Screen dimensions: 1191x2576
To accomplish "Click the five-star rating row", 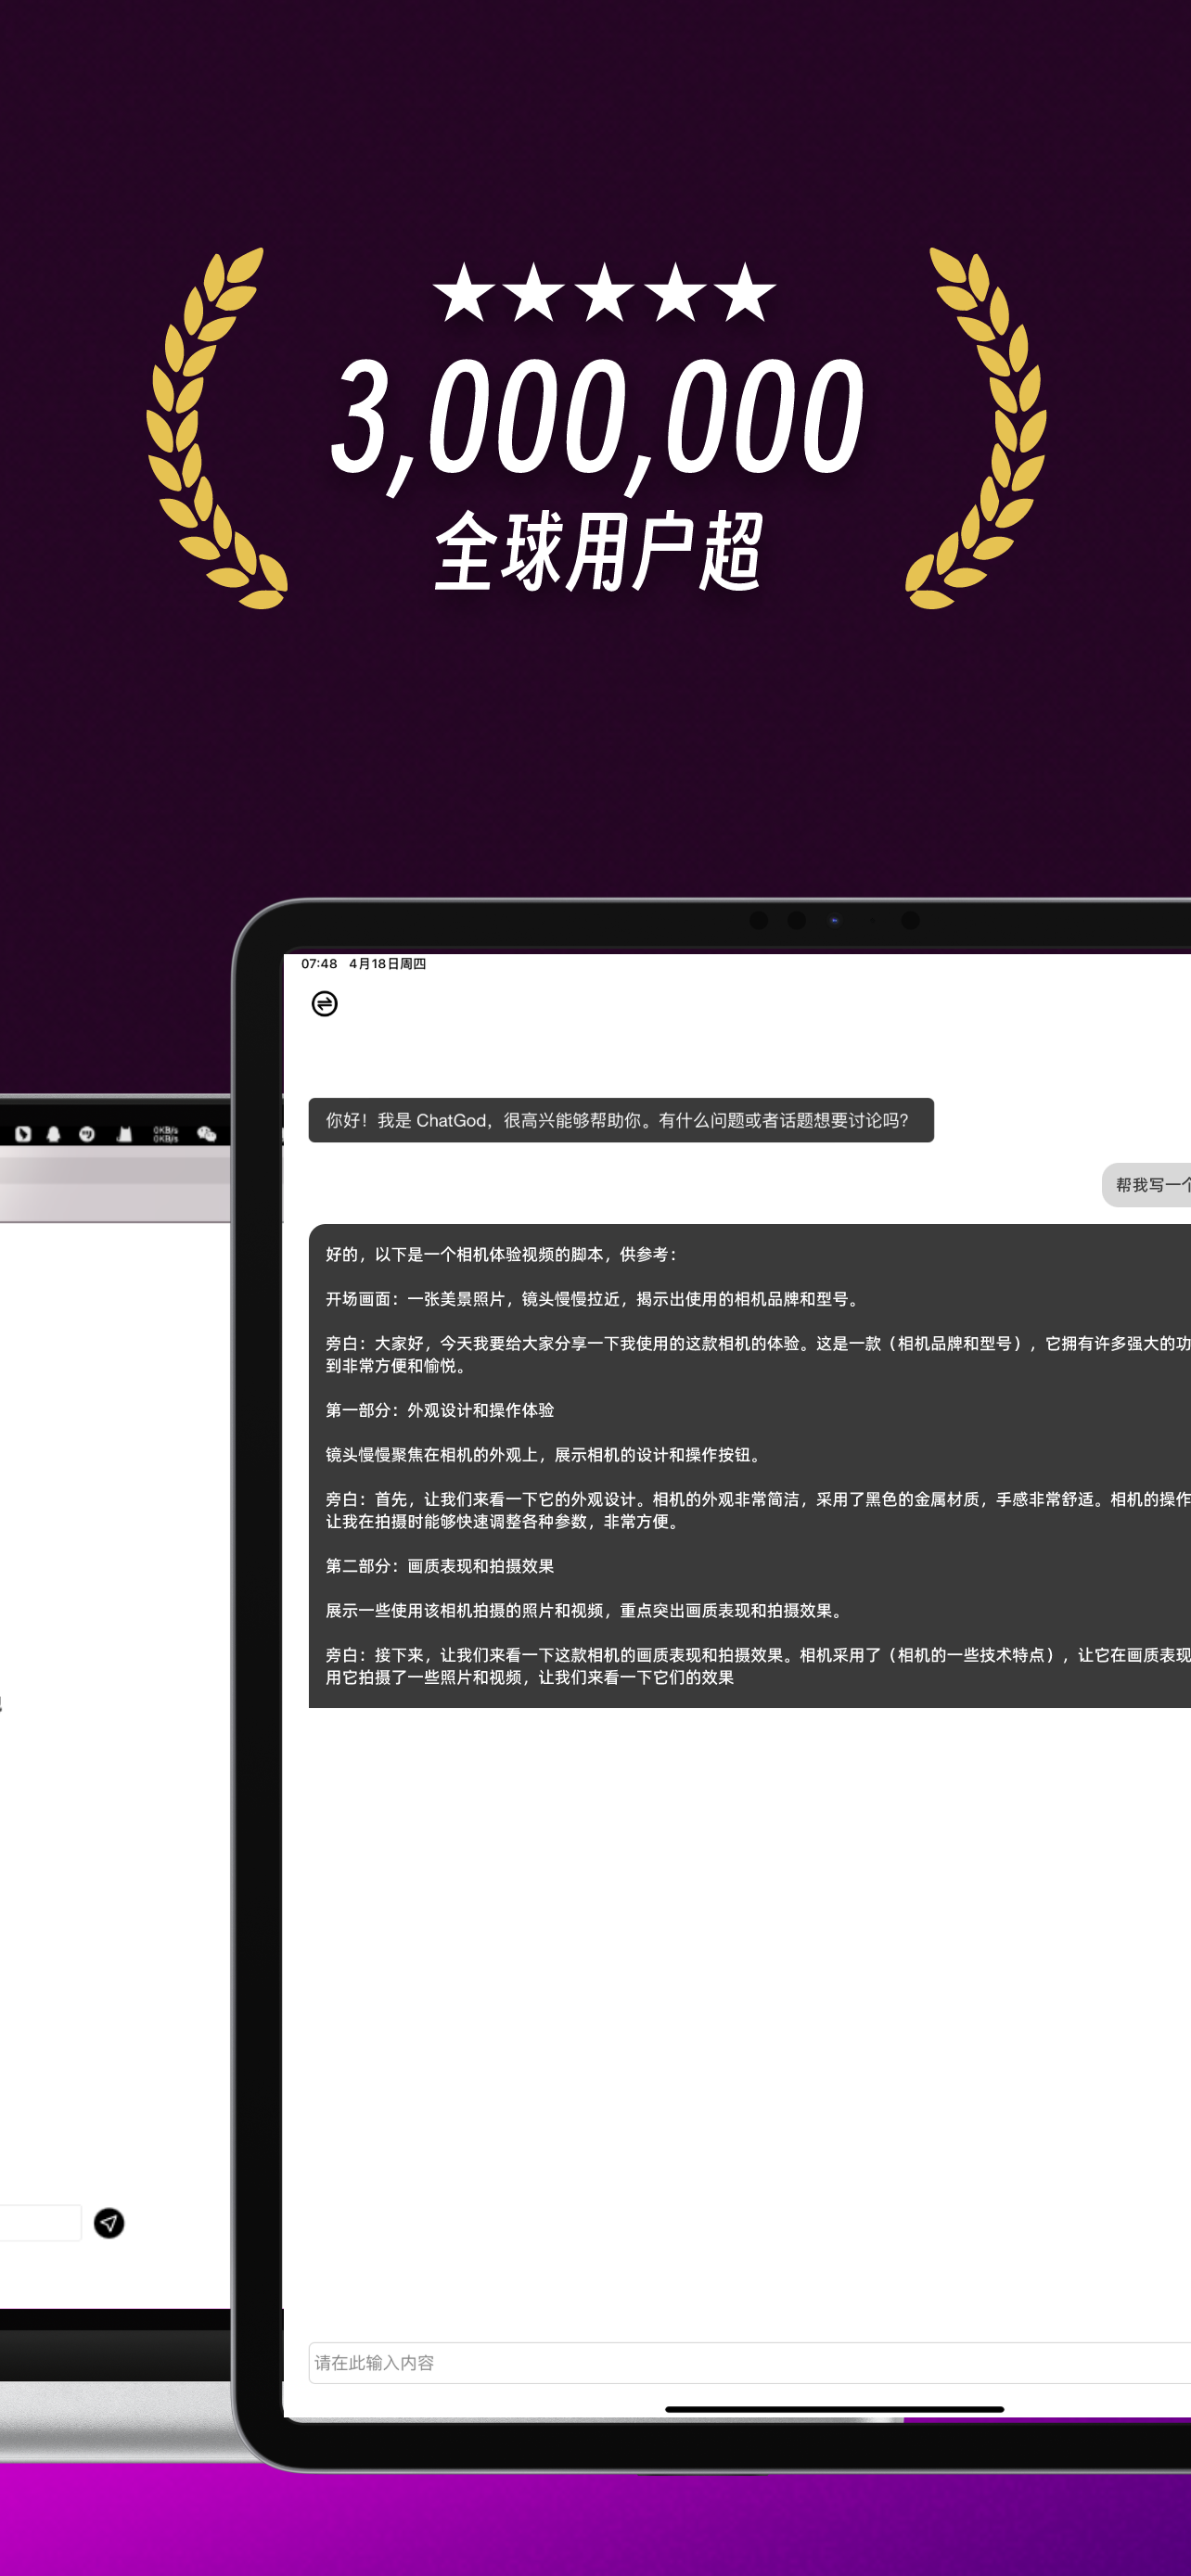I will 604,292.
